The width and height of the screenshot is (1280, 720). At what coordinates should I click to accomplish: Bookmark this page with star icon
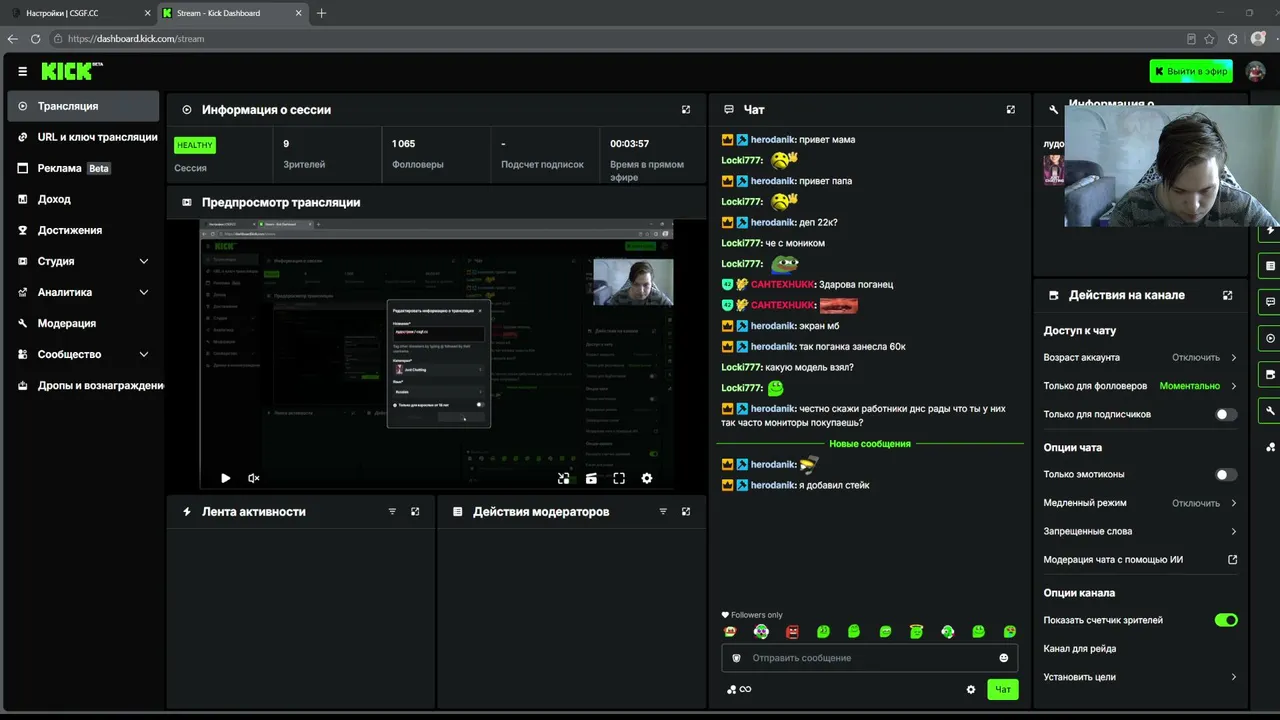(x=1209, y=39)
